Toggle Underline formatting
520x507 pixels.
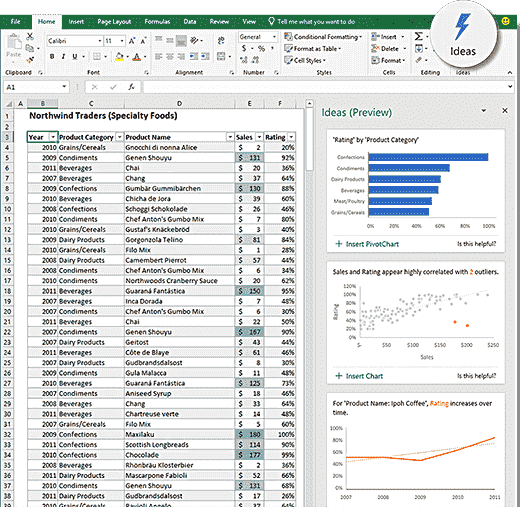(x=75, y=57)
